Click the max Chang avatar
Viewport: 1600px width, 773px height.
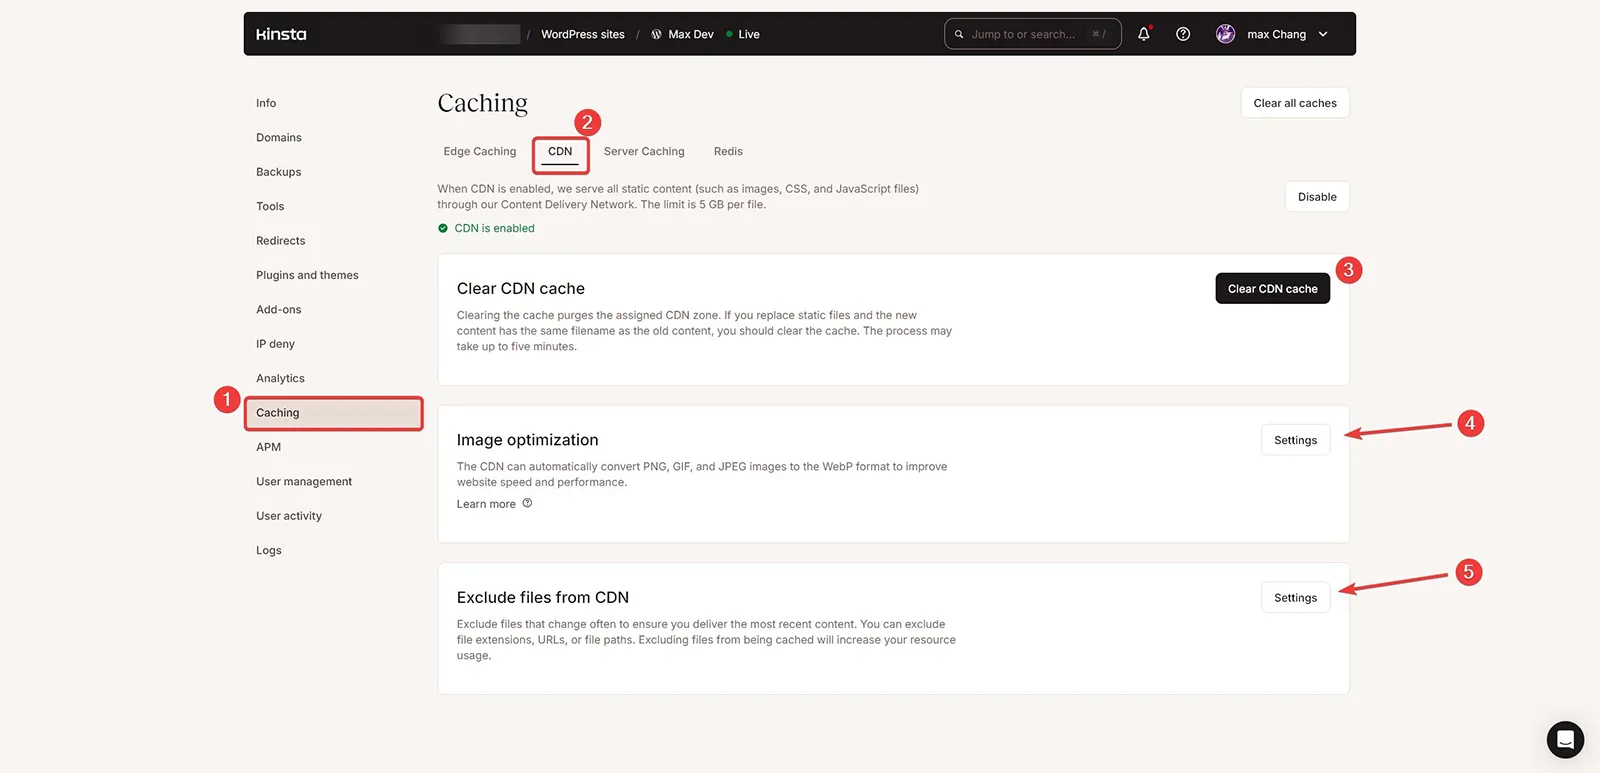[1225, 34]
